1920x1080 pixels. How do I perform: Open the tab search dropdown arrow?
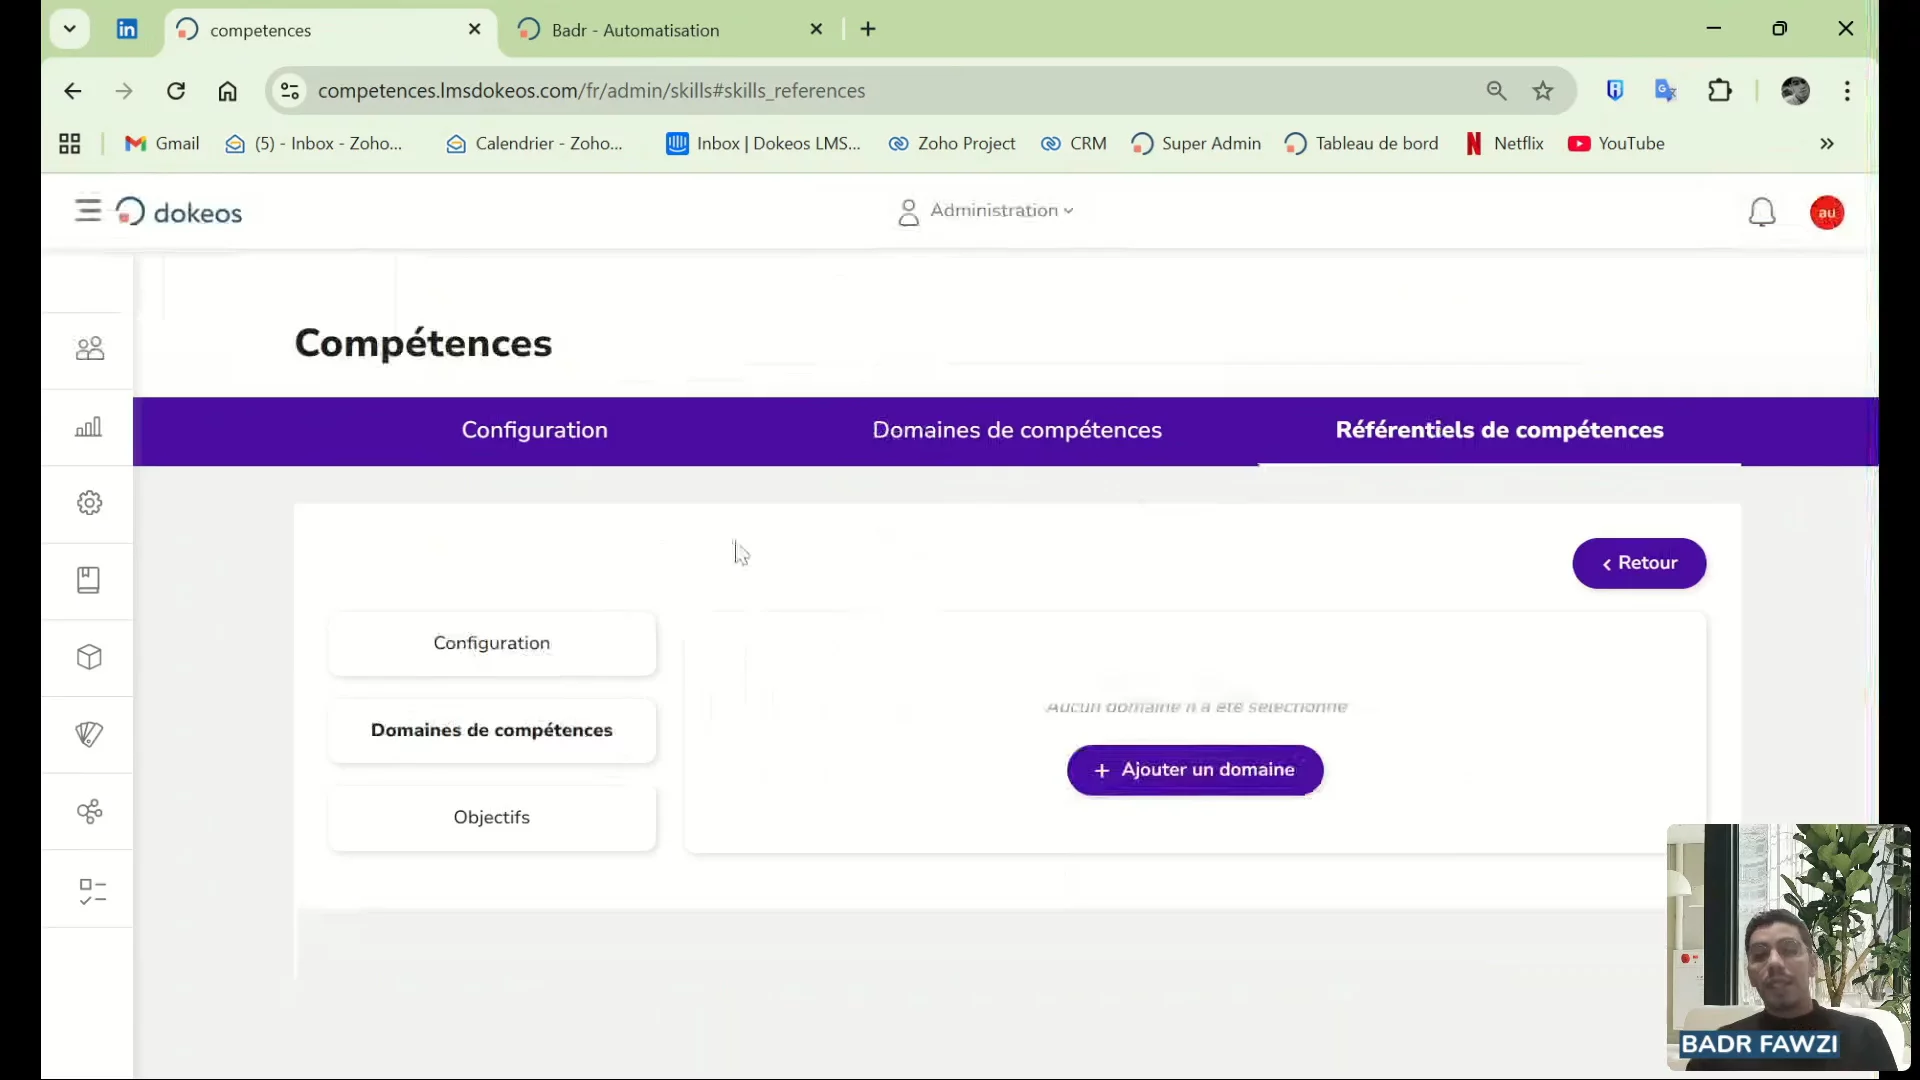[69, 29]
